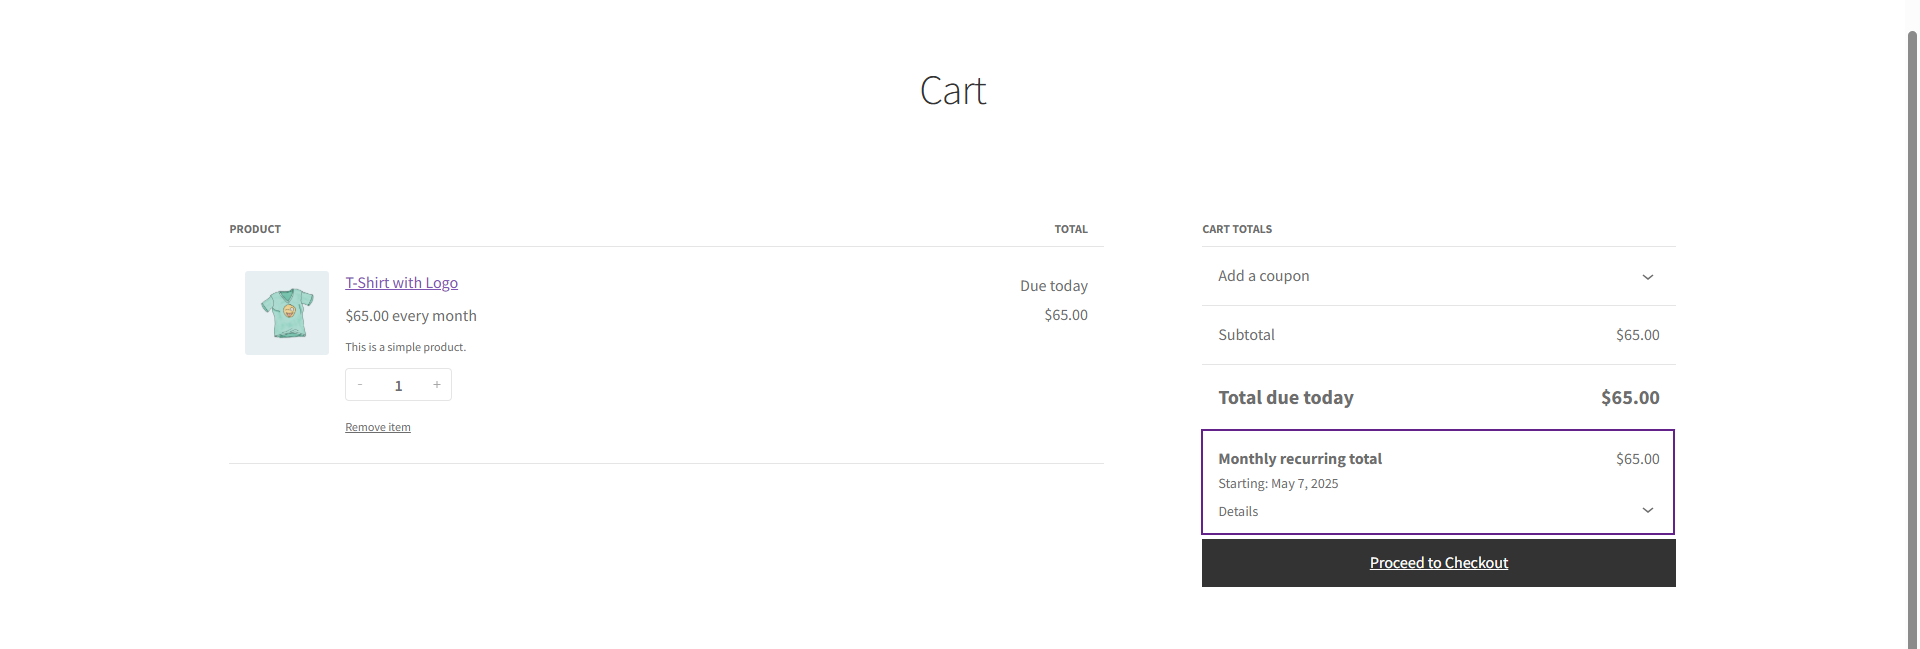
Task: Expand the Add a coupon chevron
Action: coord(1648,277)
